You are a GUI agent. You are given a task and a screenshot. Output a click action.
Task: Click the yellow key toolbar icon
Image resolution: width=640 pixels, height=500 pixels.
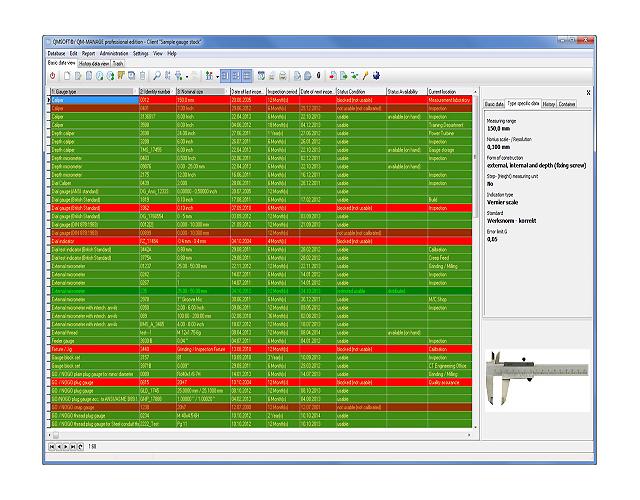tap(366, 76)
